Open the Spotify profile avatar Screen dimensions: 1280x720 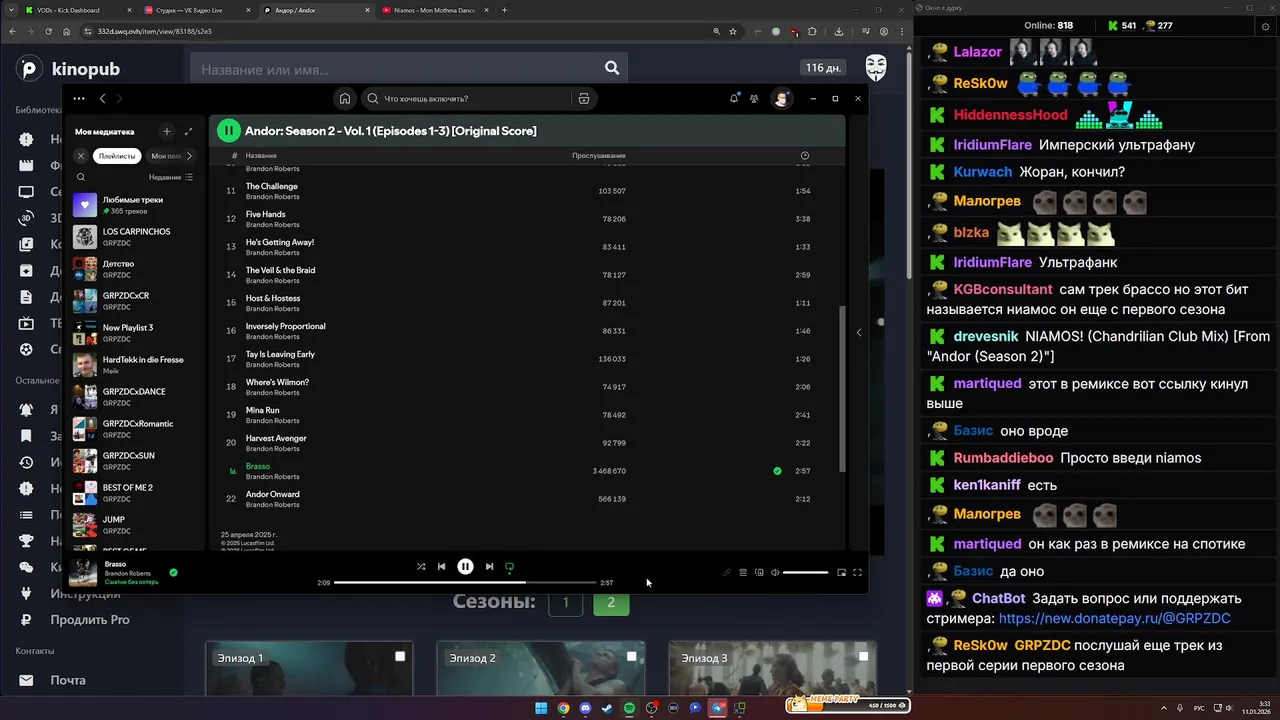[782, 98]
